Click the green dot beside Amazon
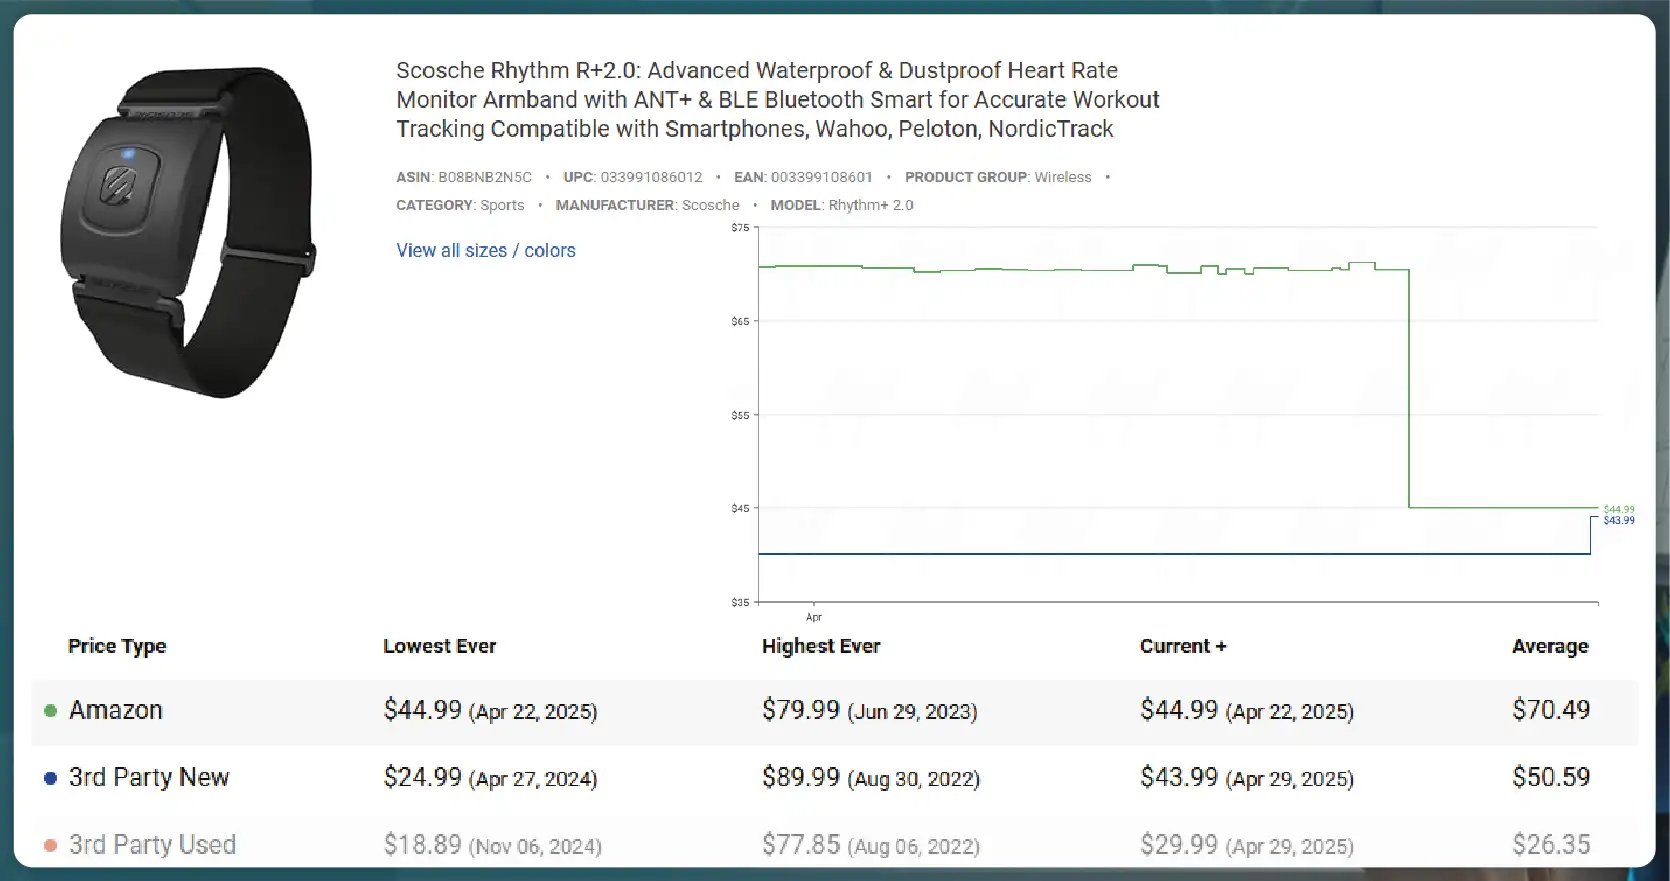The width and height of the screenshot is (1670, 881). [x=50, y=711]
